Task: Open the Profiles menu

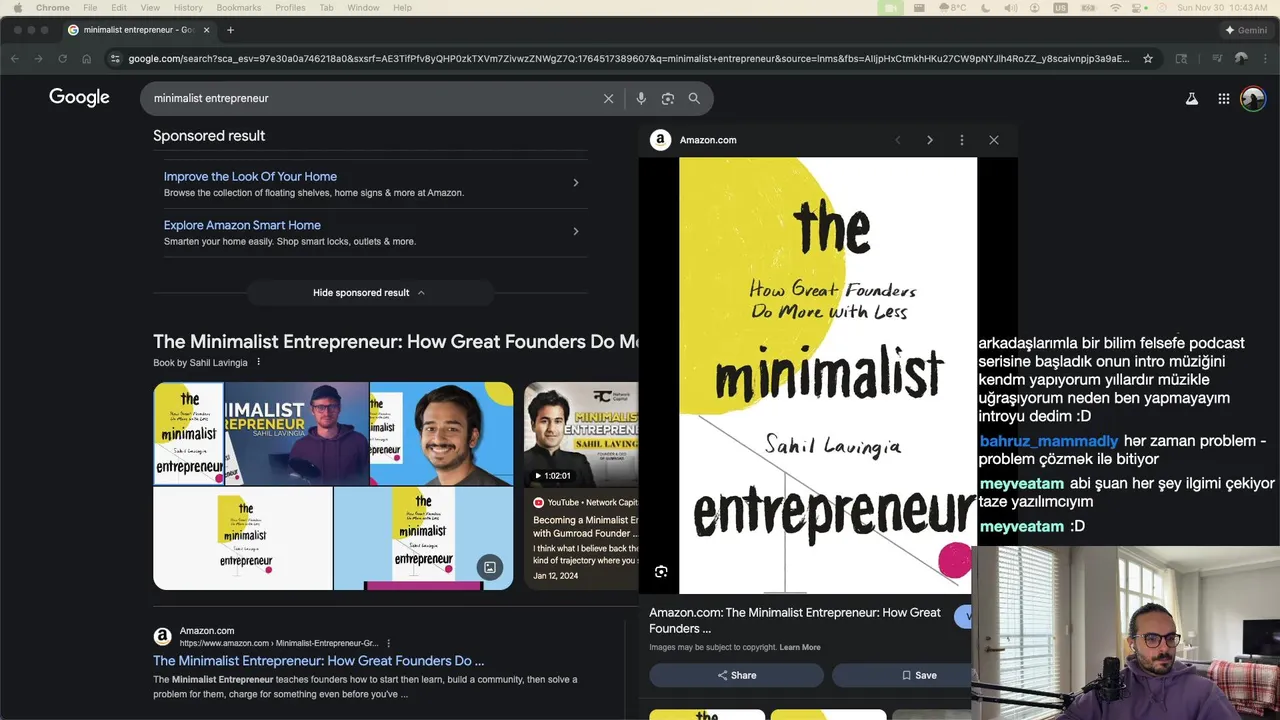Action: (290, 8)
